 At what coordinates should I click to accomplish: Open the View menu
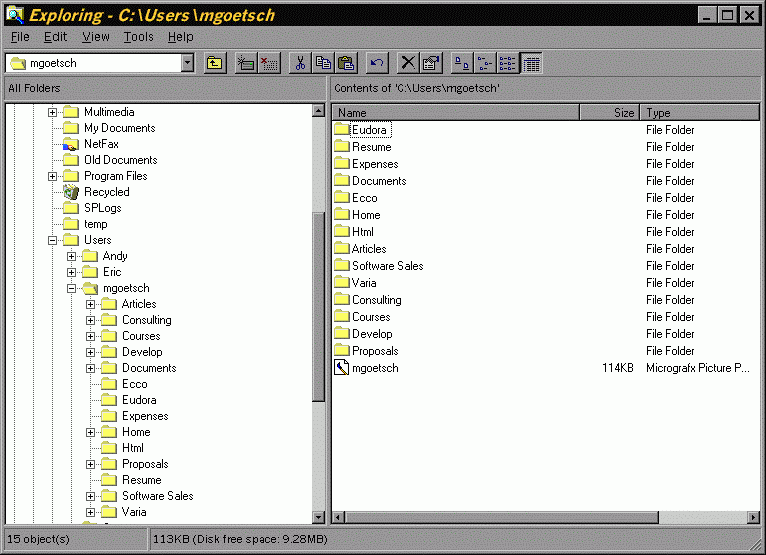[96, 37]
